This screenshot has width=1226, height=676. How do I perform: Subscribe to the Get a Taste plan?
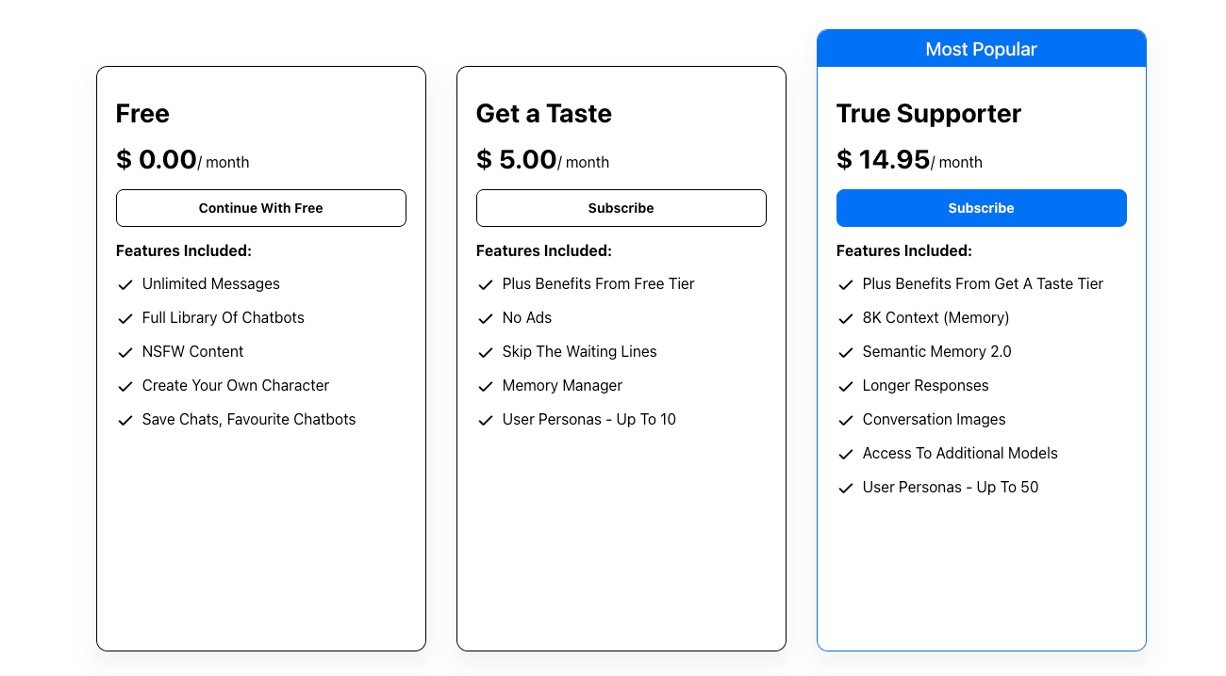click(x=621, y=208)
